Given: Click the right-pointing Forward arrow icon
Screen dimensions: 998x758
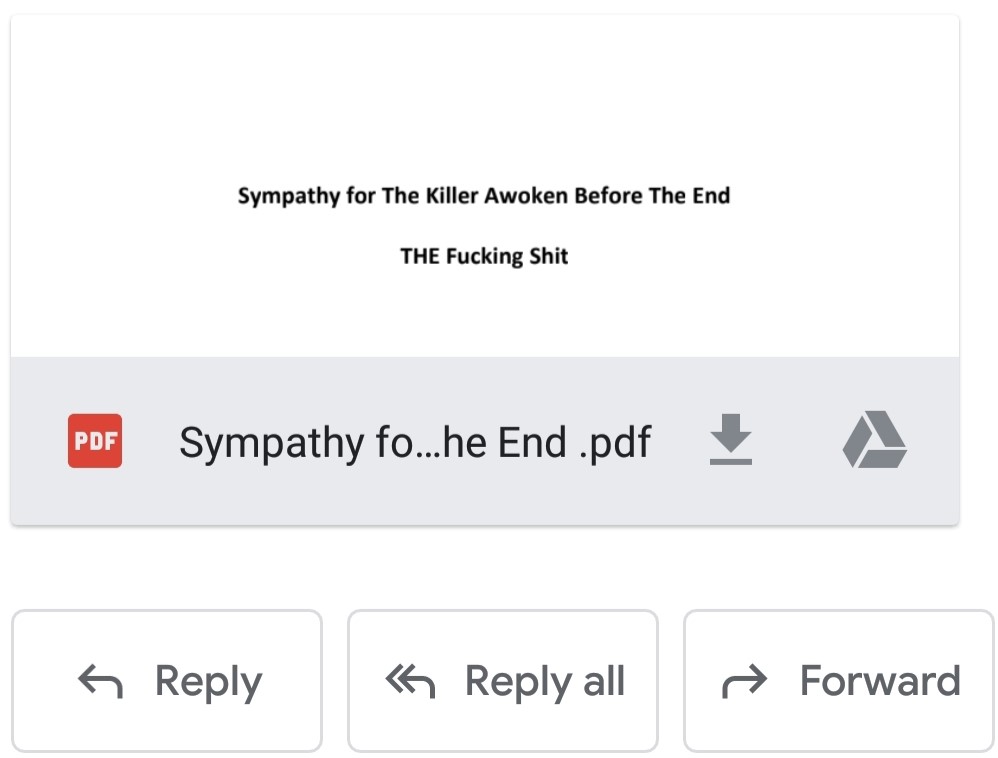Looking at the screenshot, I should 744,682.
